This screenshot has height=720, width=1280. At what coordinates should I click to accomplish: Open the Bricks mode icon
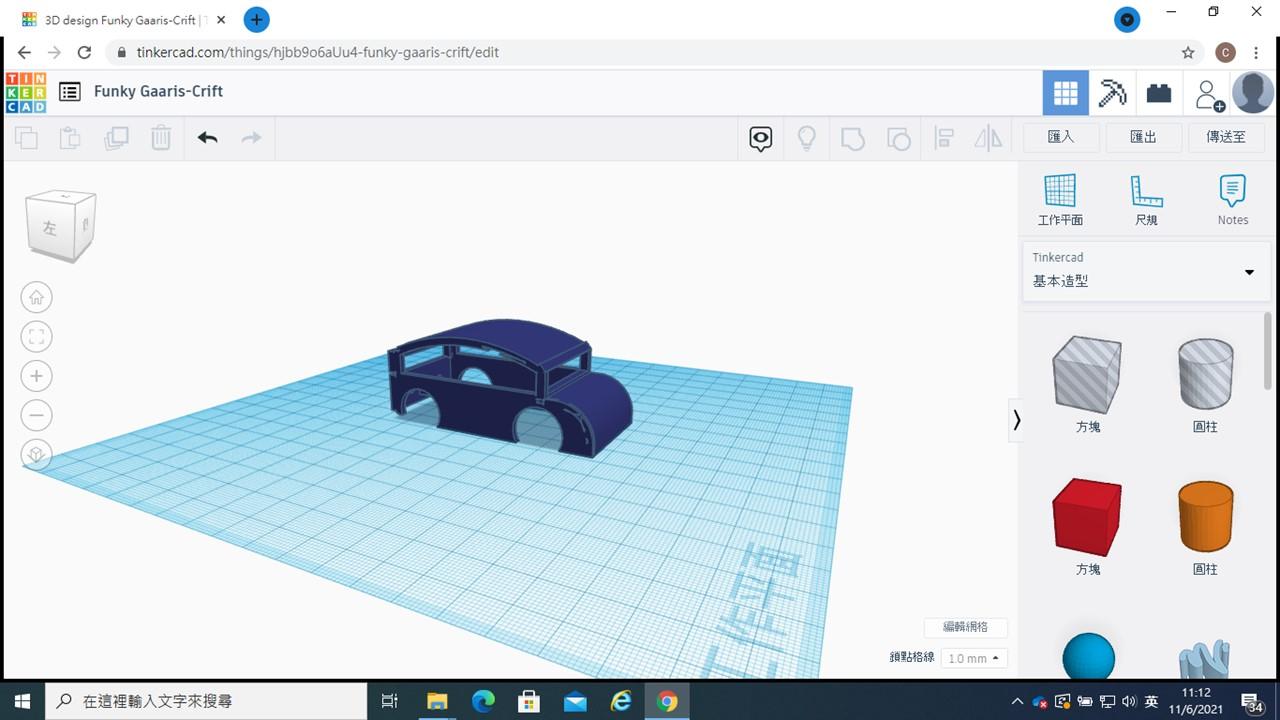pos(1159,93)
